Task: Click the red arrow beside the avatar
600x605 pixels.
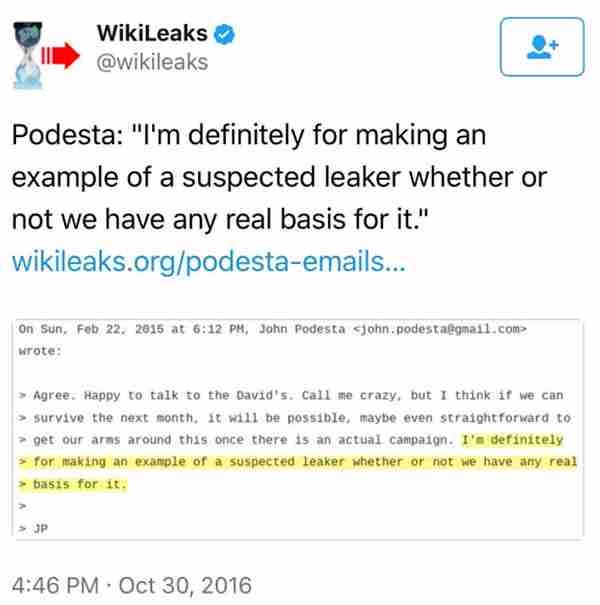Action: coord(61,56)
